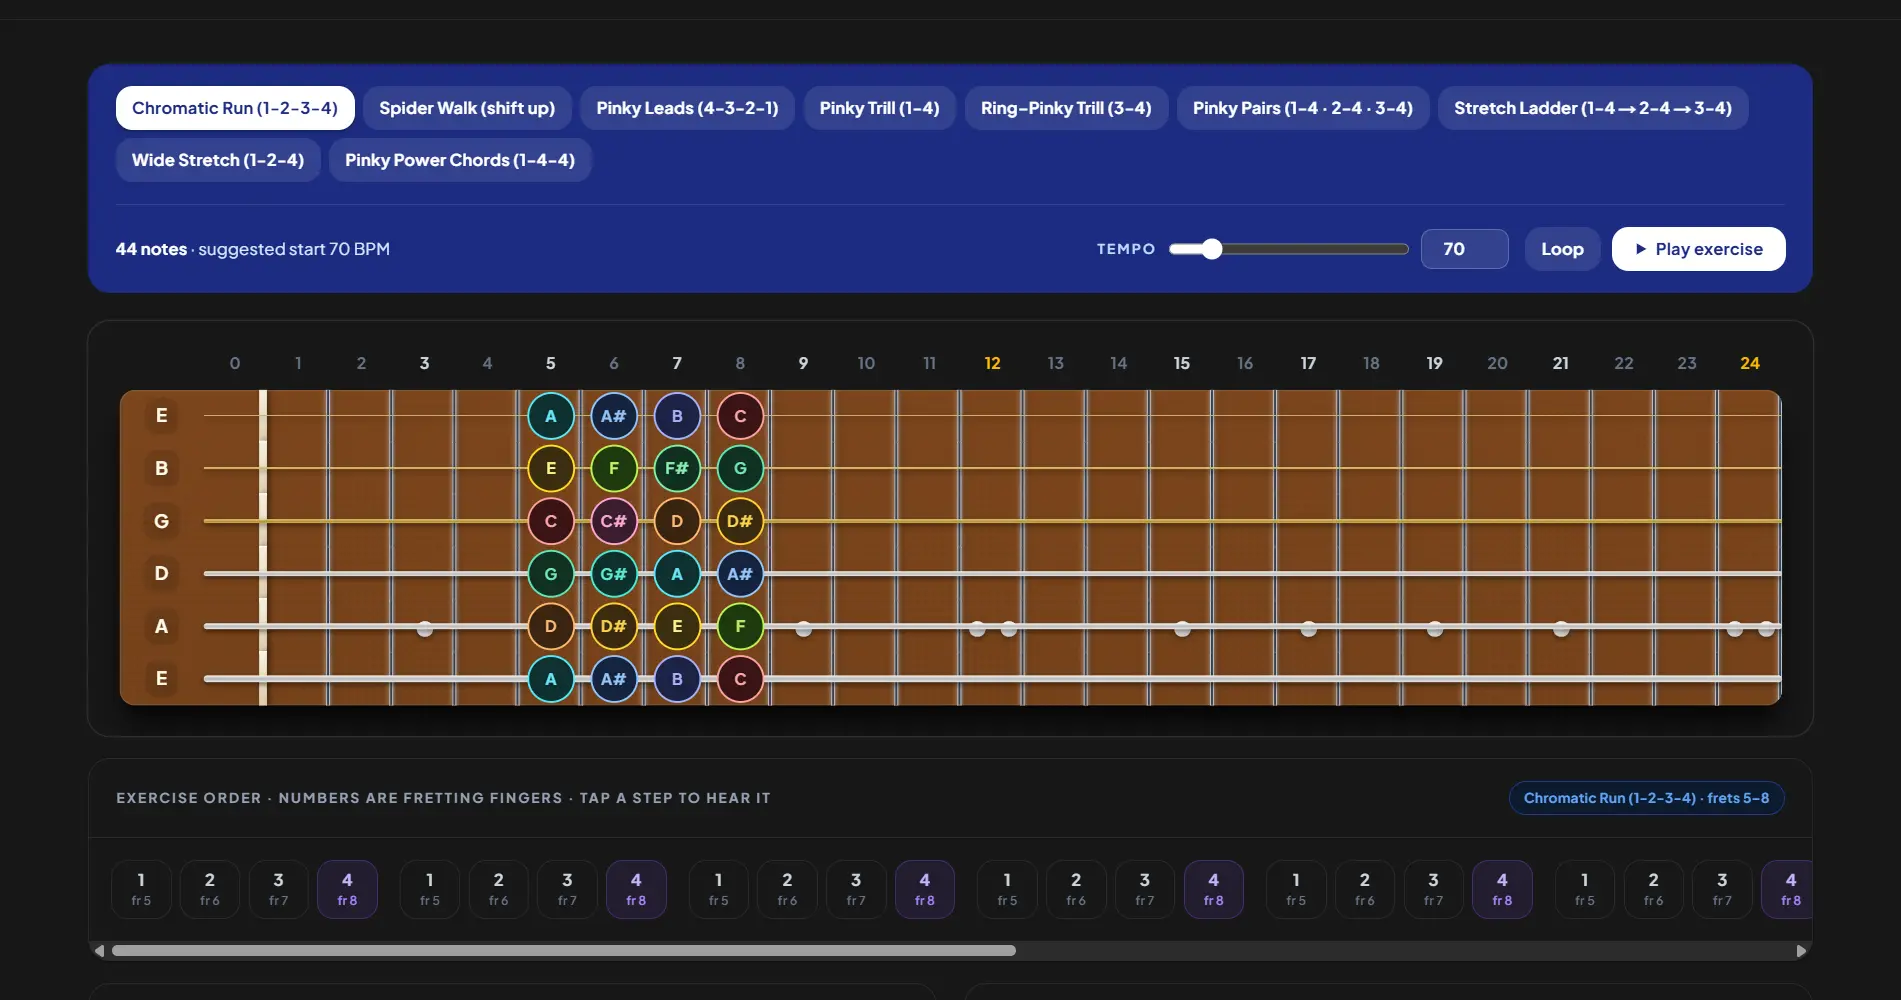
Task: Click the "44 notes" count text
Action: point(151,249)
